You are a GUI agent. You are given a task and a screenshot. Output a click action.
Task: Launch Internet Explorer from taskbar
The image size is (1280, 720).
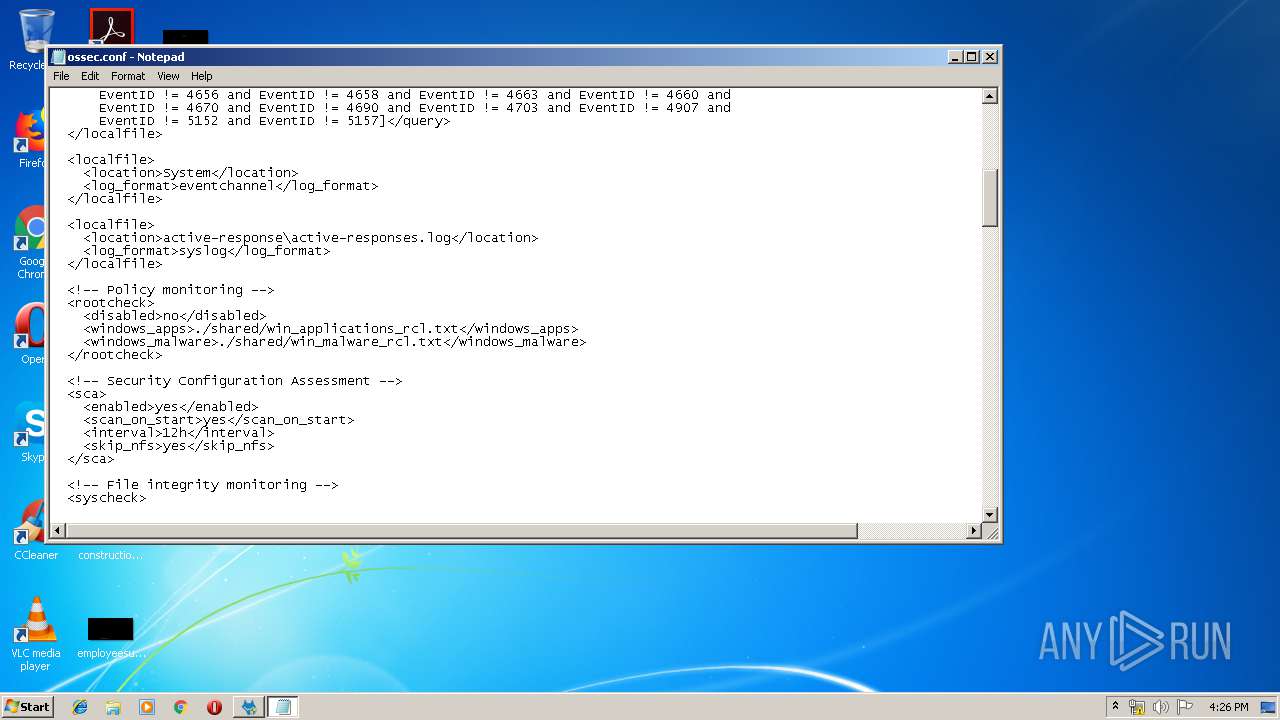click(80, 707)
